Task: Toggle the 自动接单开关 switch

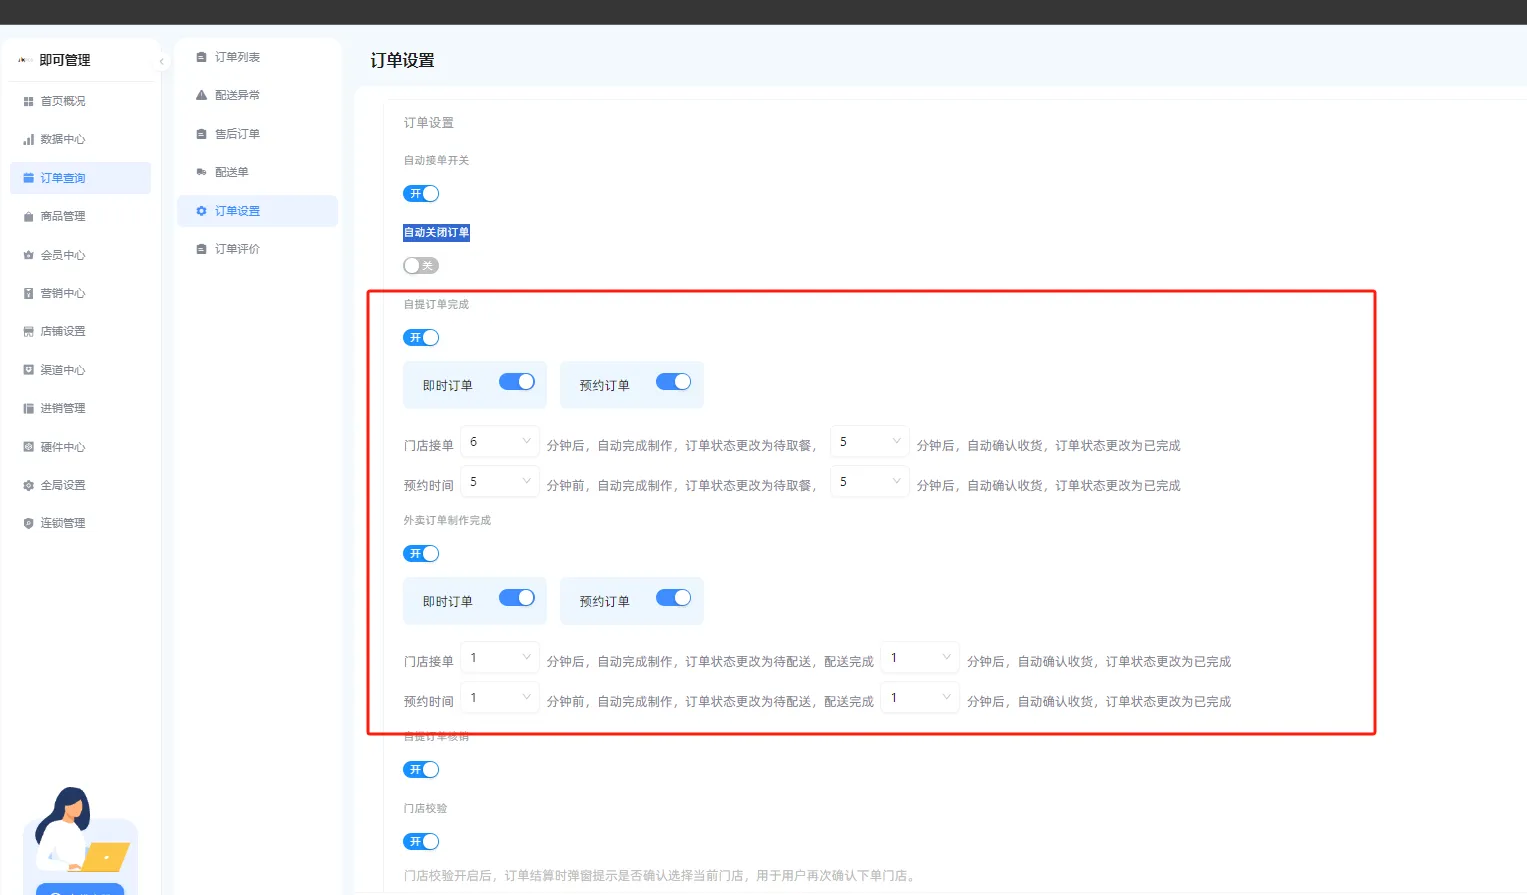Action: tap(421, 194)
